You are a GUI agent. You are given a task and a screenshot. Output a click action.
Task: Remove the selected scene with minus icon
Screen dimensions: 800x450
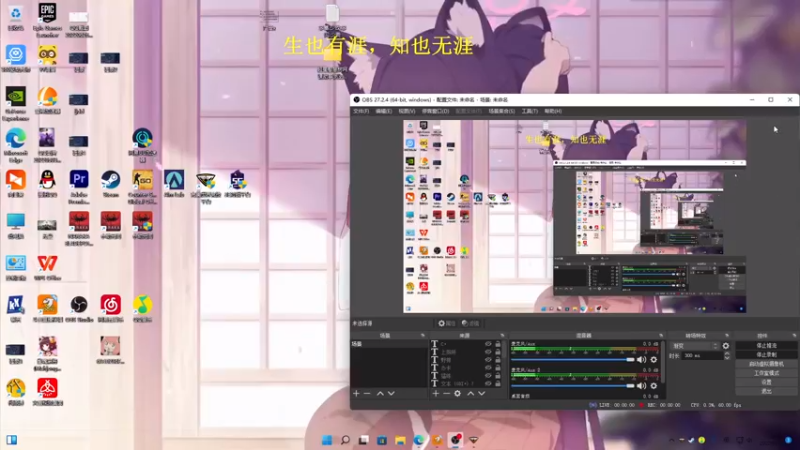[x=367, y=393]
